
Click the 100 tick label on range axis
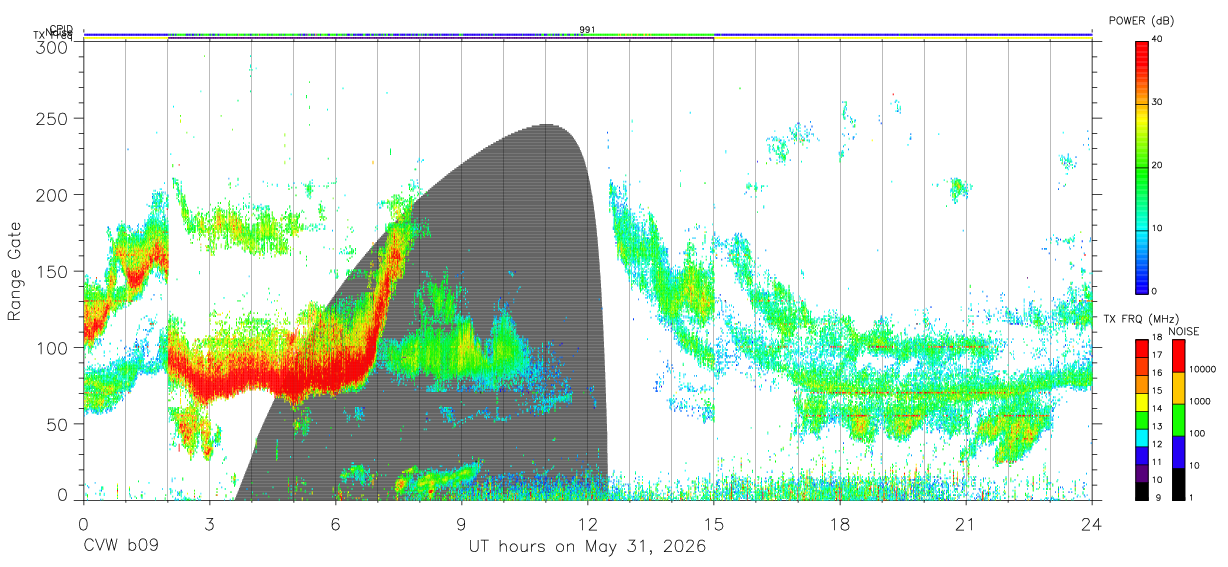[x=51, y=347]
